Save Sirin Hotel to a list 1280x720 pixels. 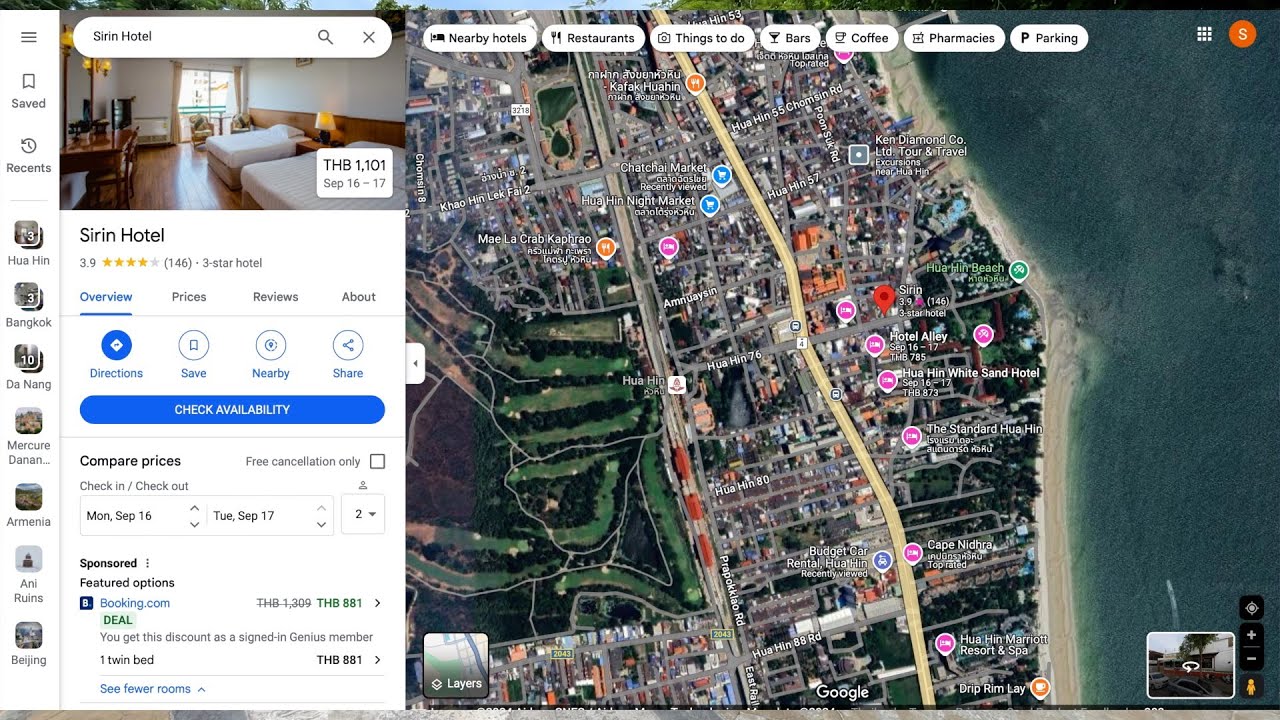[x=194, y=355]
